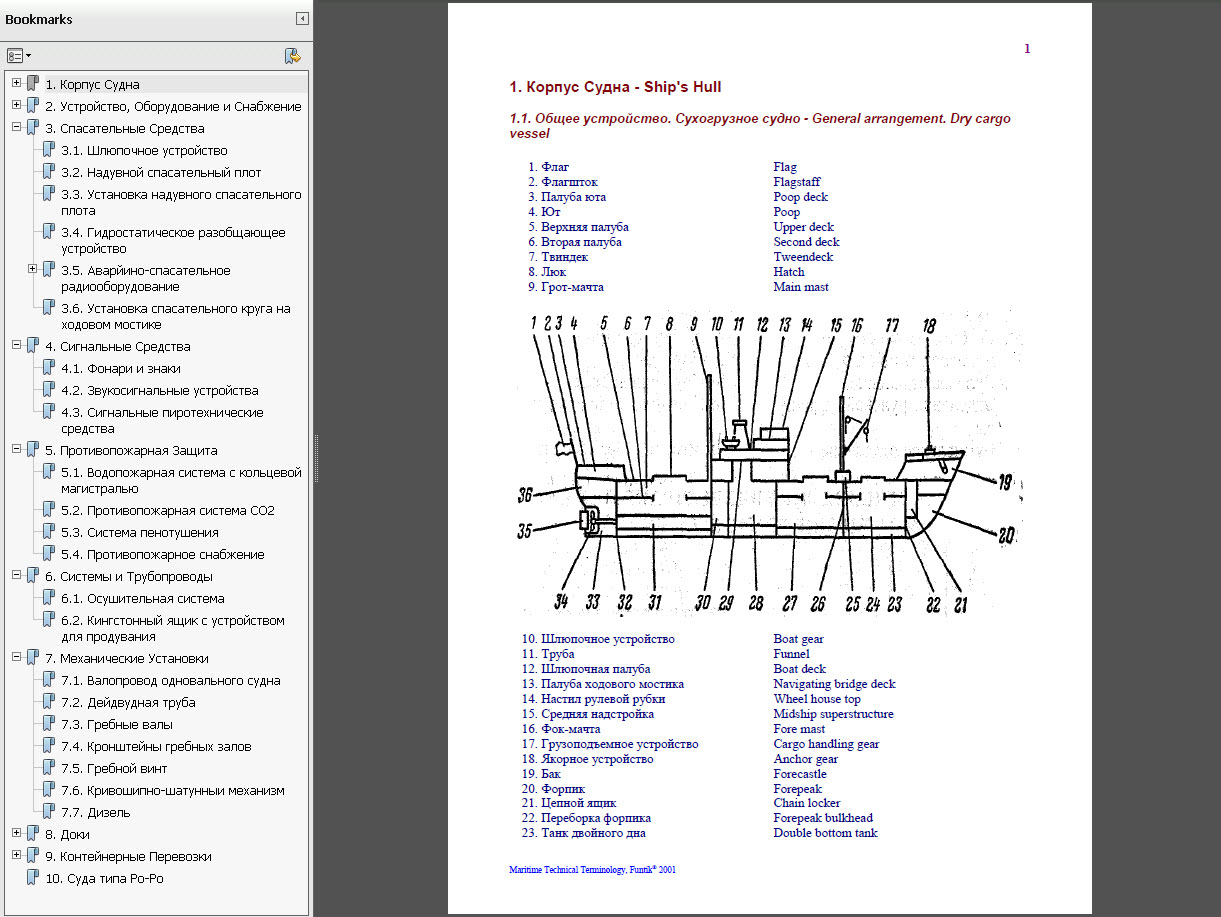Expand the '1. Корпус Судна' bookmark
The image size is (1221, 917).
tap(17, 84)
